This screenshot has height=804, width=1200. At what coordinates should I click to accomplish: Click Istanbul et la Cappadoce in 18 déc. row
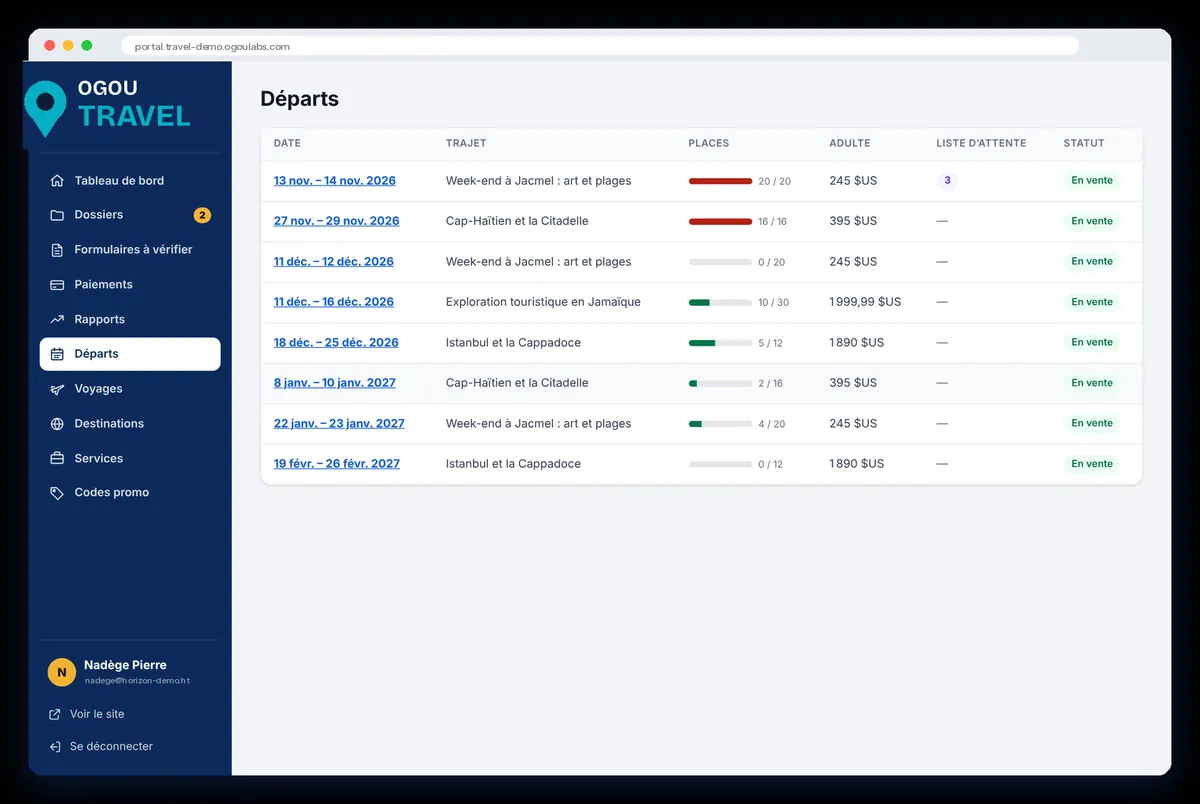tap(513, 343)
